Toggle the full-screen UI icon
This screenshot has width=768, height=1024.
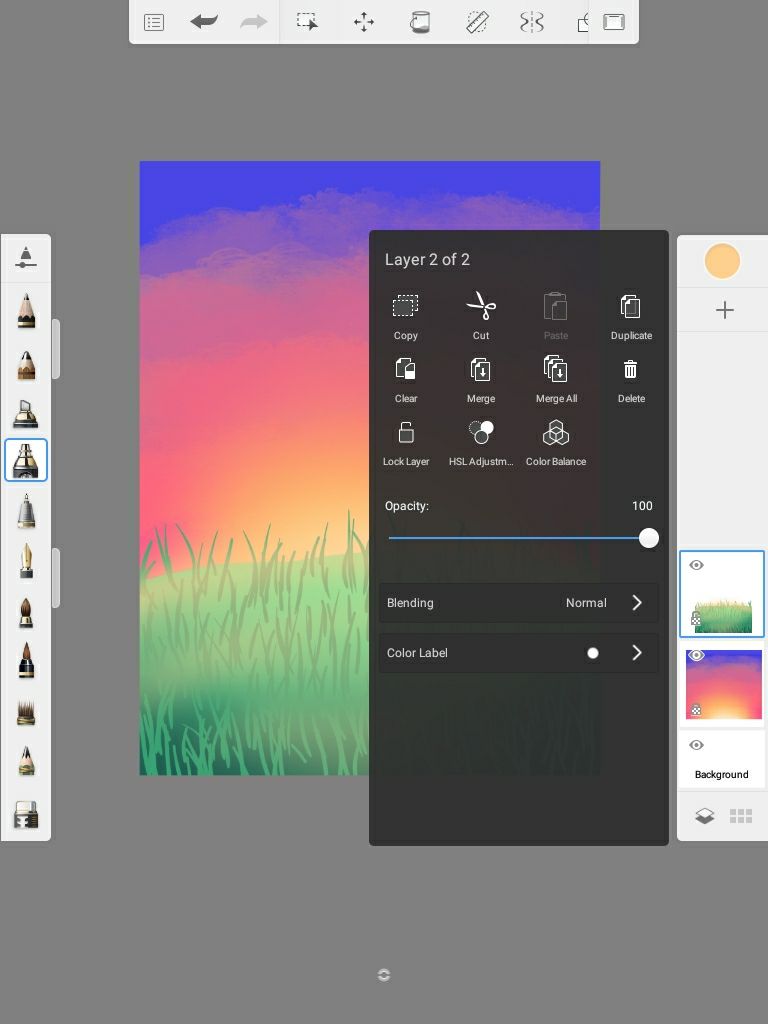pyautogui.click(x=613, y=22)
